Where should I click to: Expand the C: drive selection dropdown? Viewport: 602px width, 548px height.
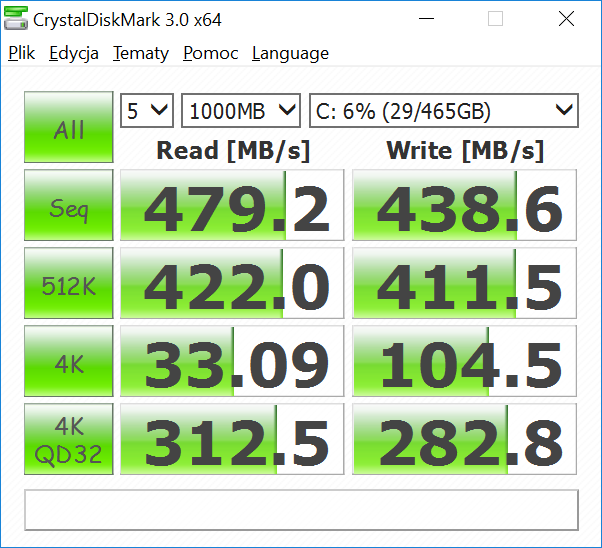coord(444,111)
